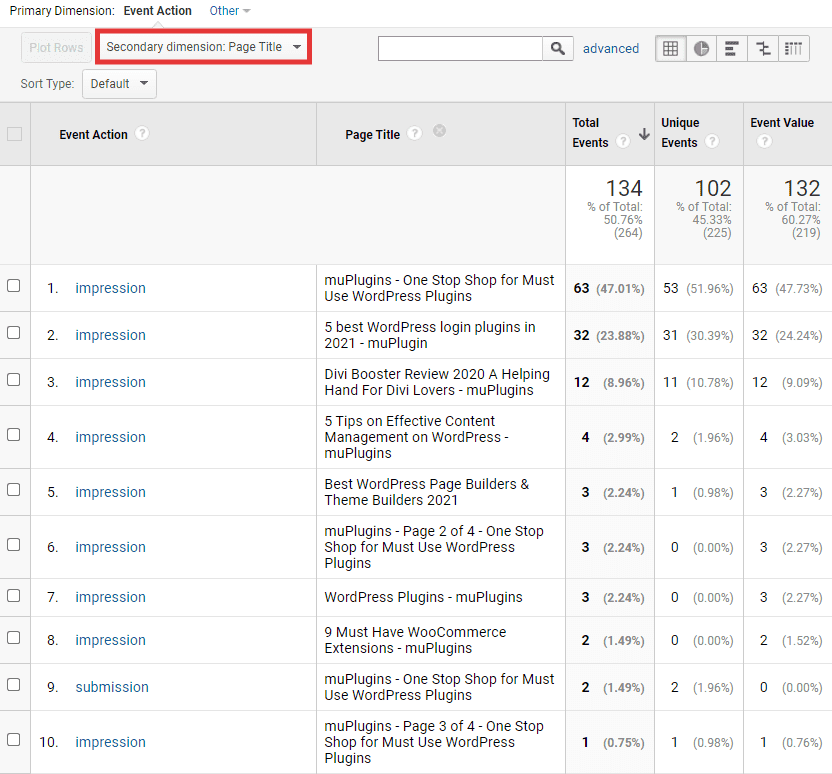This screenshot has height=774, width=832.
Task: Click the 132 Event Value summary value
Action: pyautogui.click(x=802, y=188)
